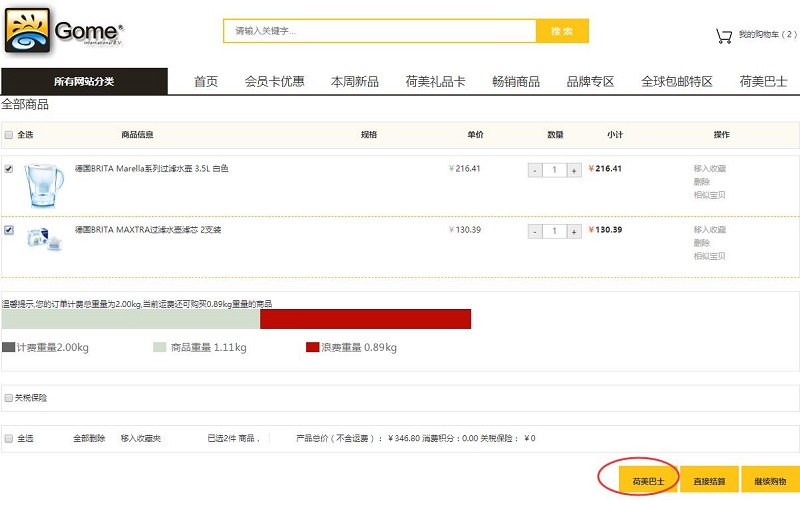Screen dimensions: 800x505
Task: Click 删除 for BRITA MAXTRA filters
Action: tap(702, 243)
